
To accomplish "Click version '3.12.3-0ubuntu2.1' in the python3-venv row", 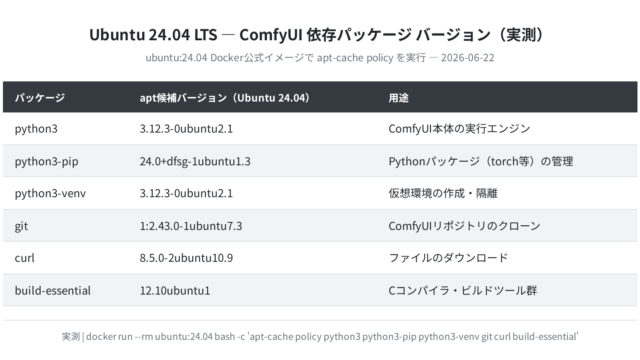I will point(186,193).
